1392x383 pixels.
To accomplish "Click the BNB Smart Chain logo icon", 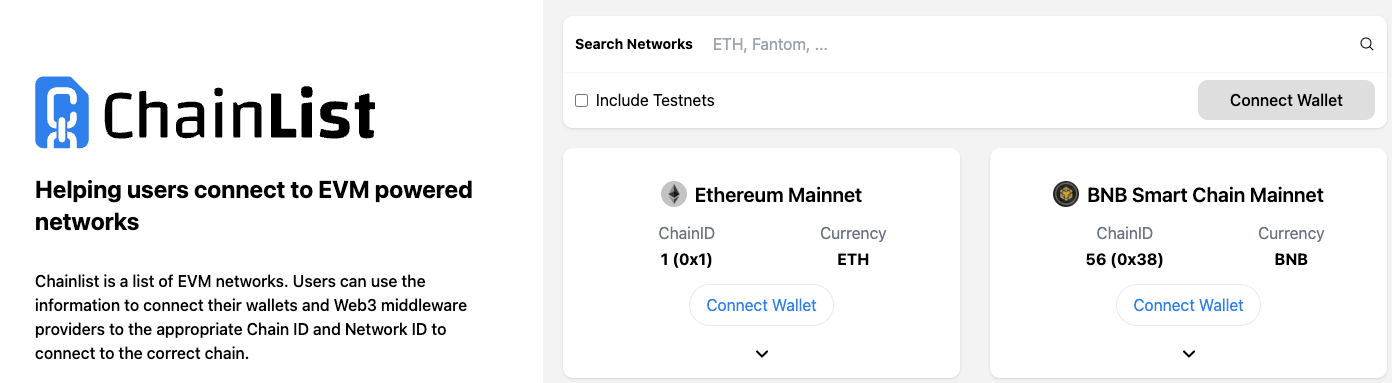I will pyautogui.click(x=1066, y=194).
